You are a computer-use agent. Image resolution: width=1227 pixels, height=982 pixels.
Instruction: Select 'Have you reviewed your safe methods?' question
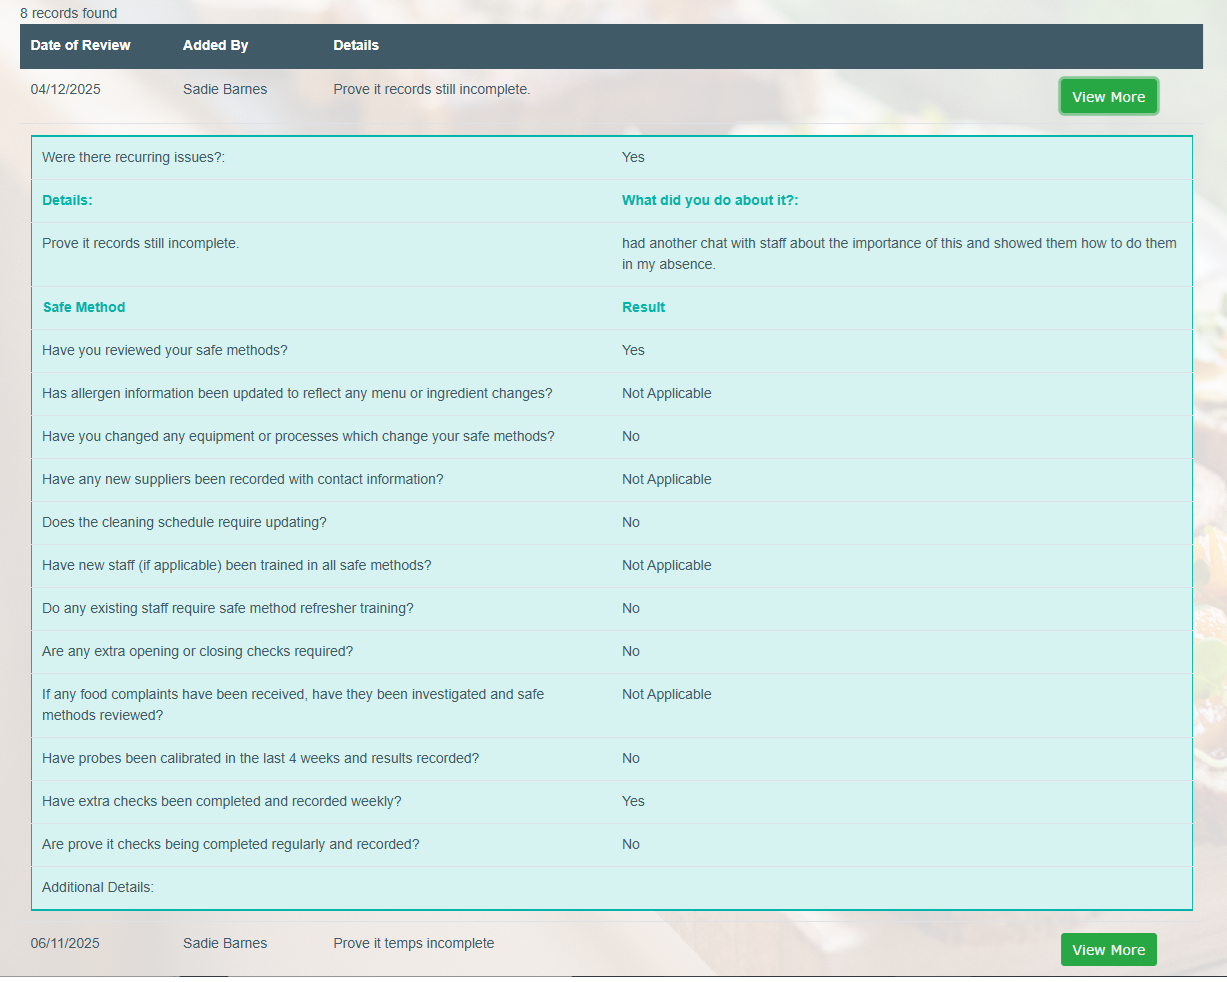tap(165, 350)
